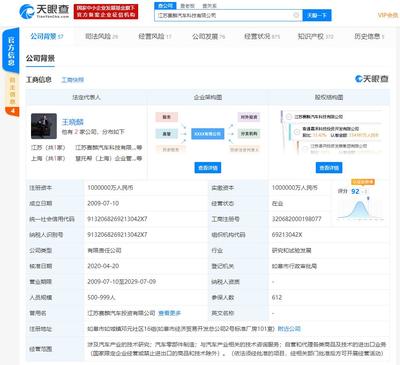
Task: Click the 组织机构代码 value 69213042X
Action: coord(287,235)
